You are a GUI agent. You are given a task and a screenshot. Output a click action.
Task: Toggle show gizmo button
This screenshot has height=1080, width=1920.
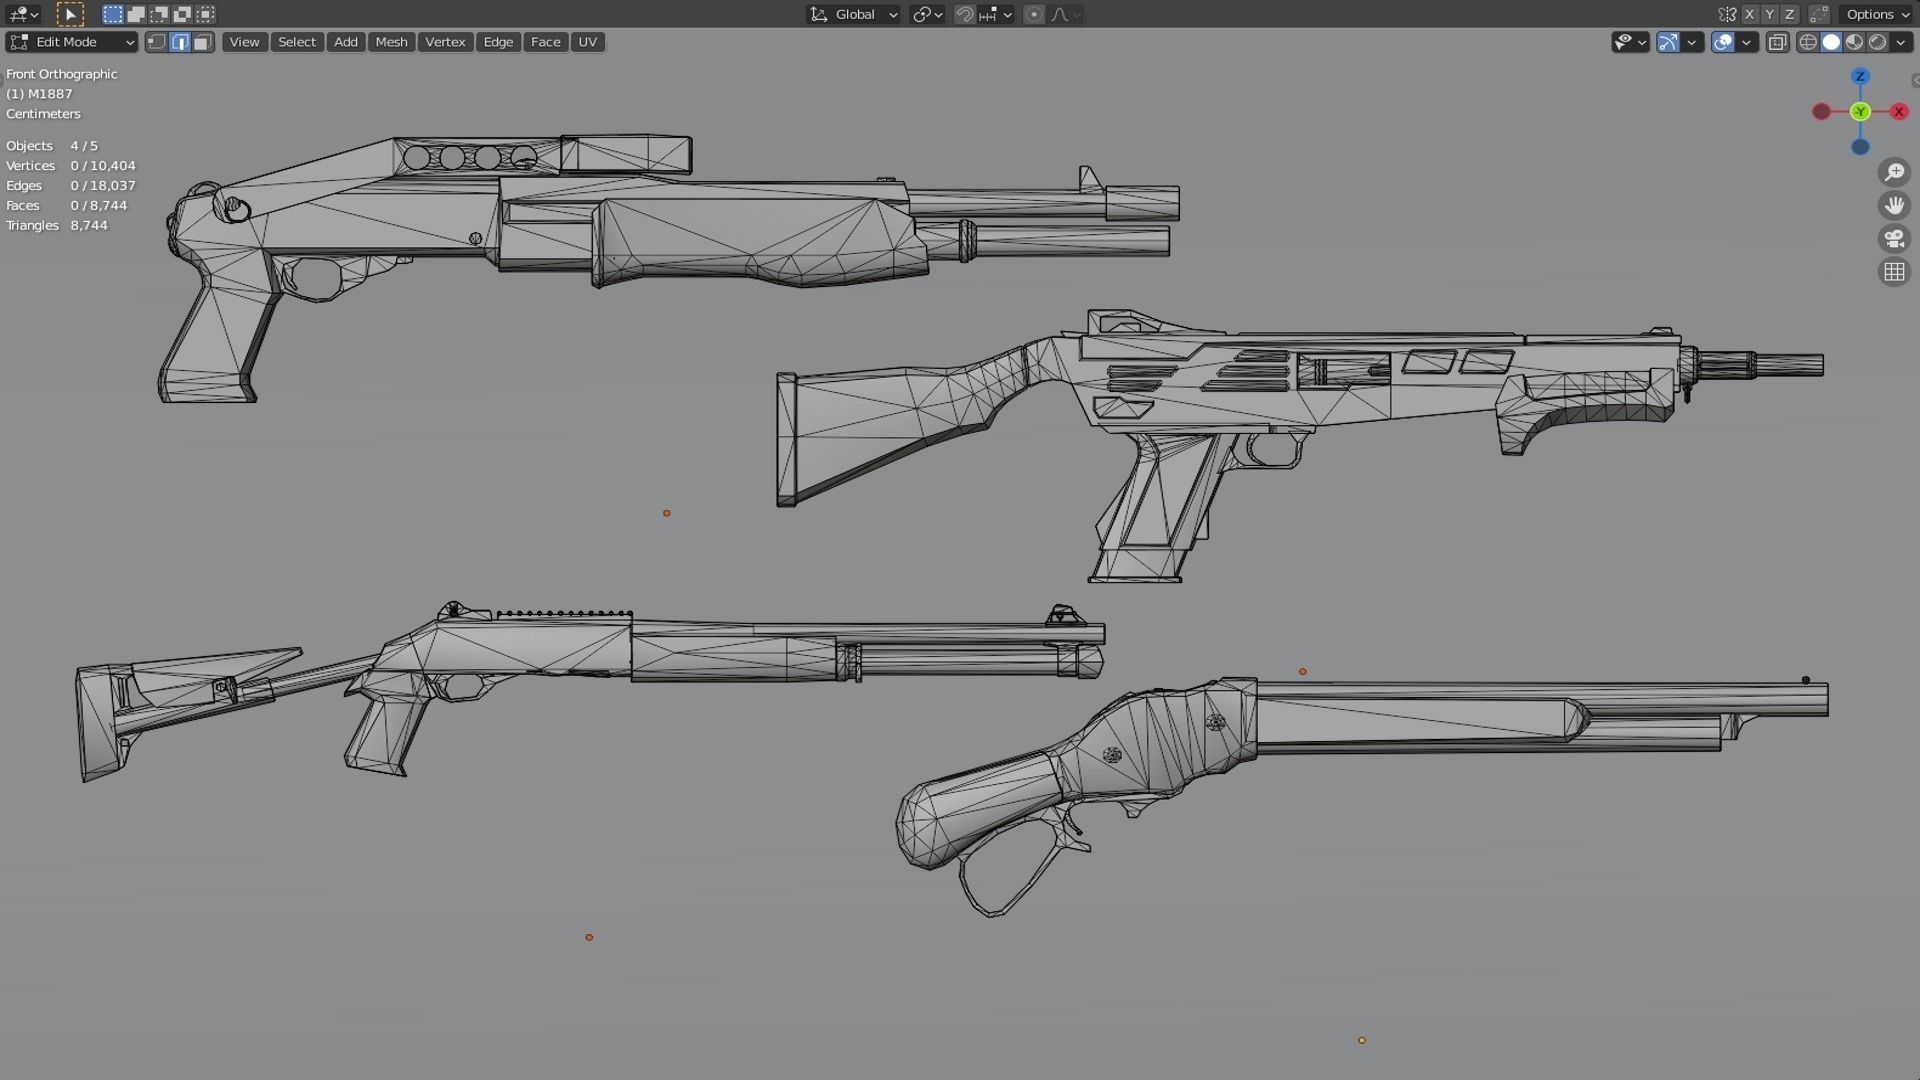pyautogui.click(x=1668, y=42)
